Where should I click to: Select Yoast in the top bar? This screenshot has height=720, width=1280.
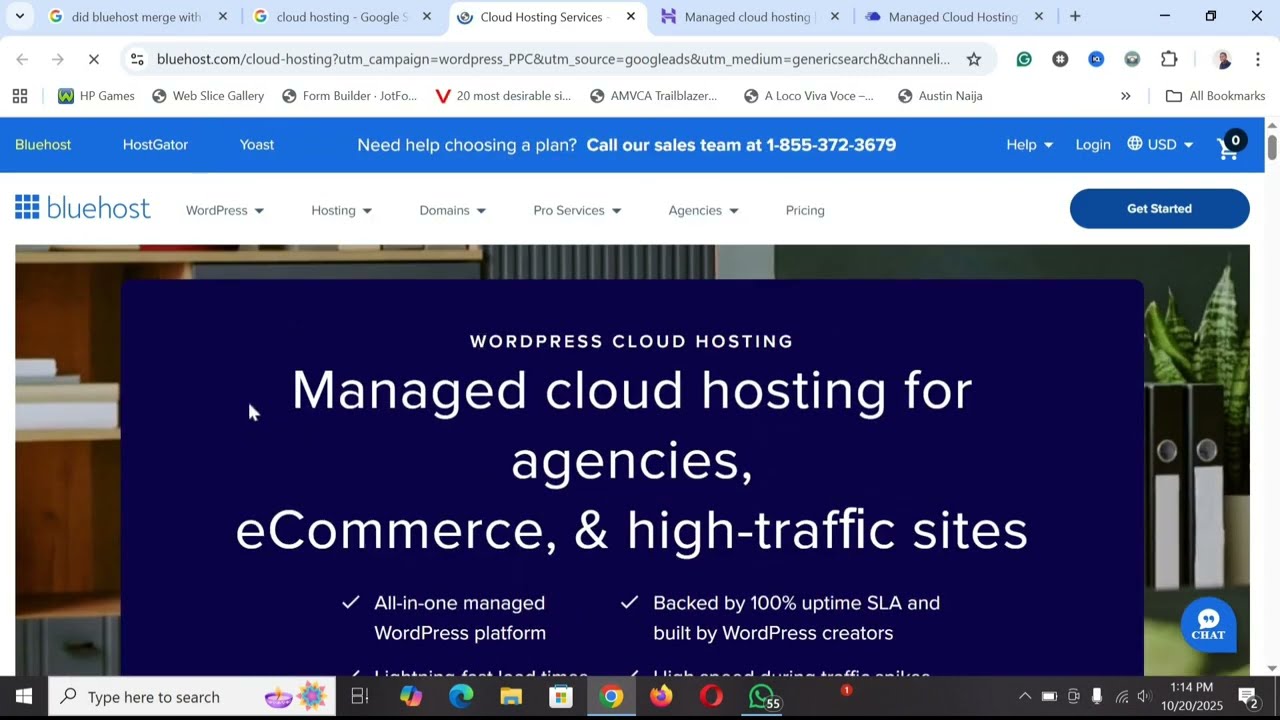[x=257, y=145]
